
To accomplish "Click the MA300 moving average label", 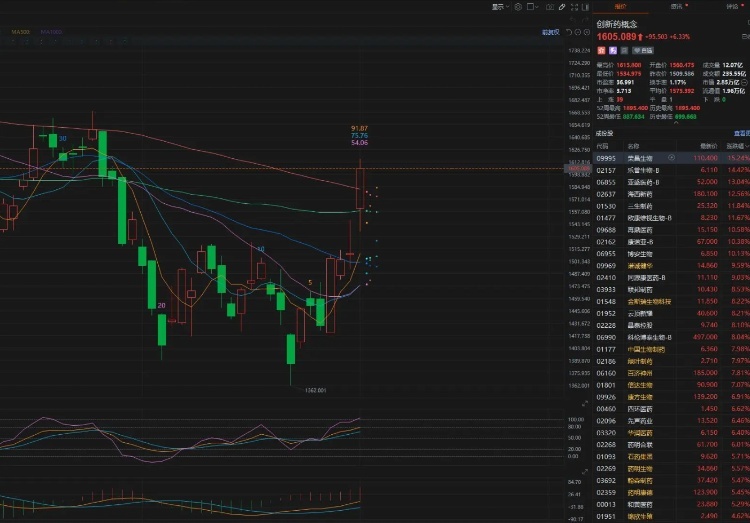I will (x=20, y=31).
